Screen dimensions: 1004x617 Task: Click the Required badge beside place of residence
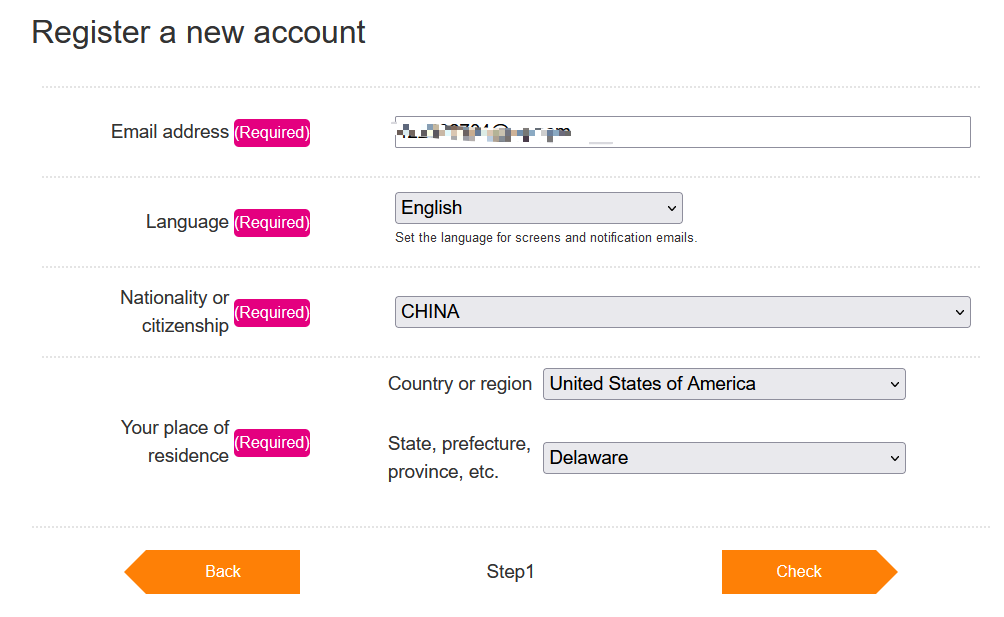[272, 442]
